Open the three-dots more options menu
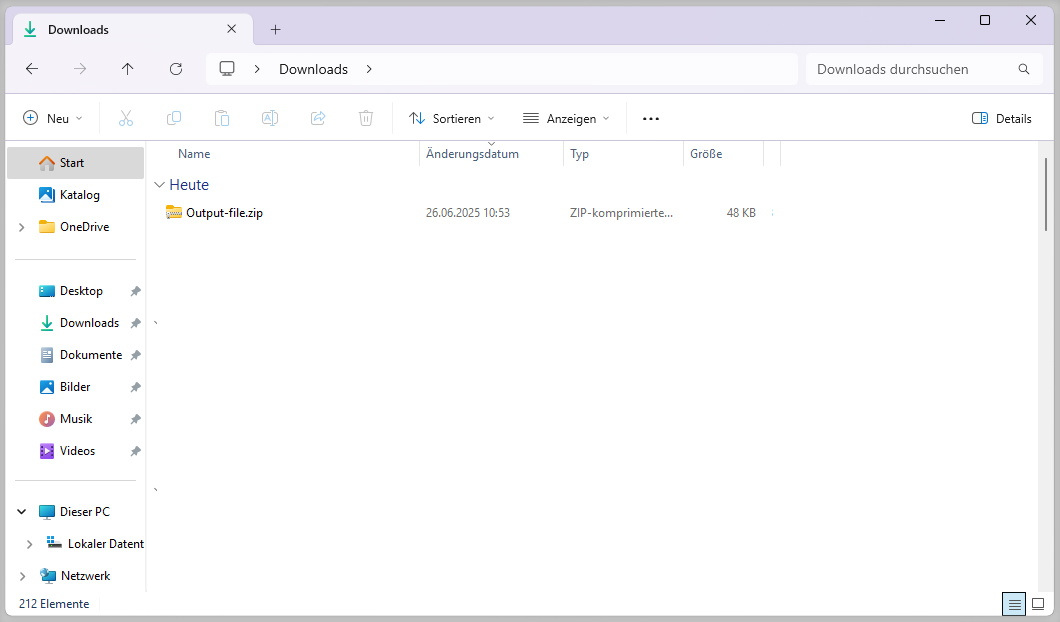This screenshot has width=1060, height=622. [650, 118]
